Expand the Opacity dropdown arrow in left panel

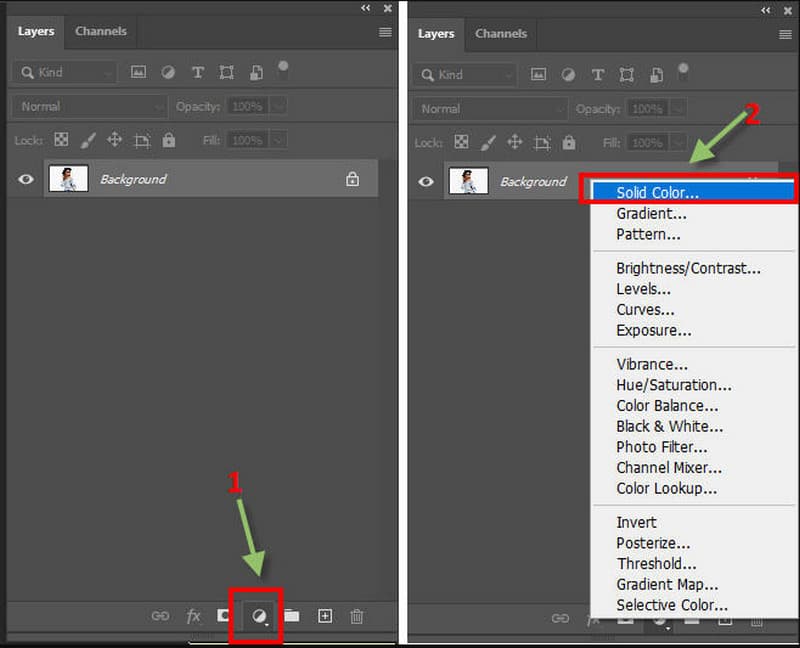click(278, 106)
